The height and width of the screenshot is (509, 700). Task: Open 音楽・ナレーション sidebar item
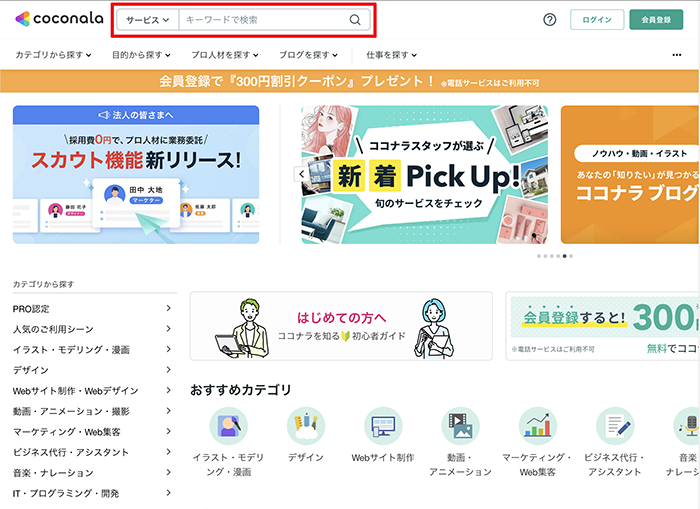pos(92,473)
